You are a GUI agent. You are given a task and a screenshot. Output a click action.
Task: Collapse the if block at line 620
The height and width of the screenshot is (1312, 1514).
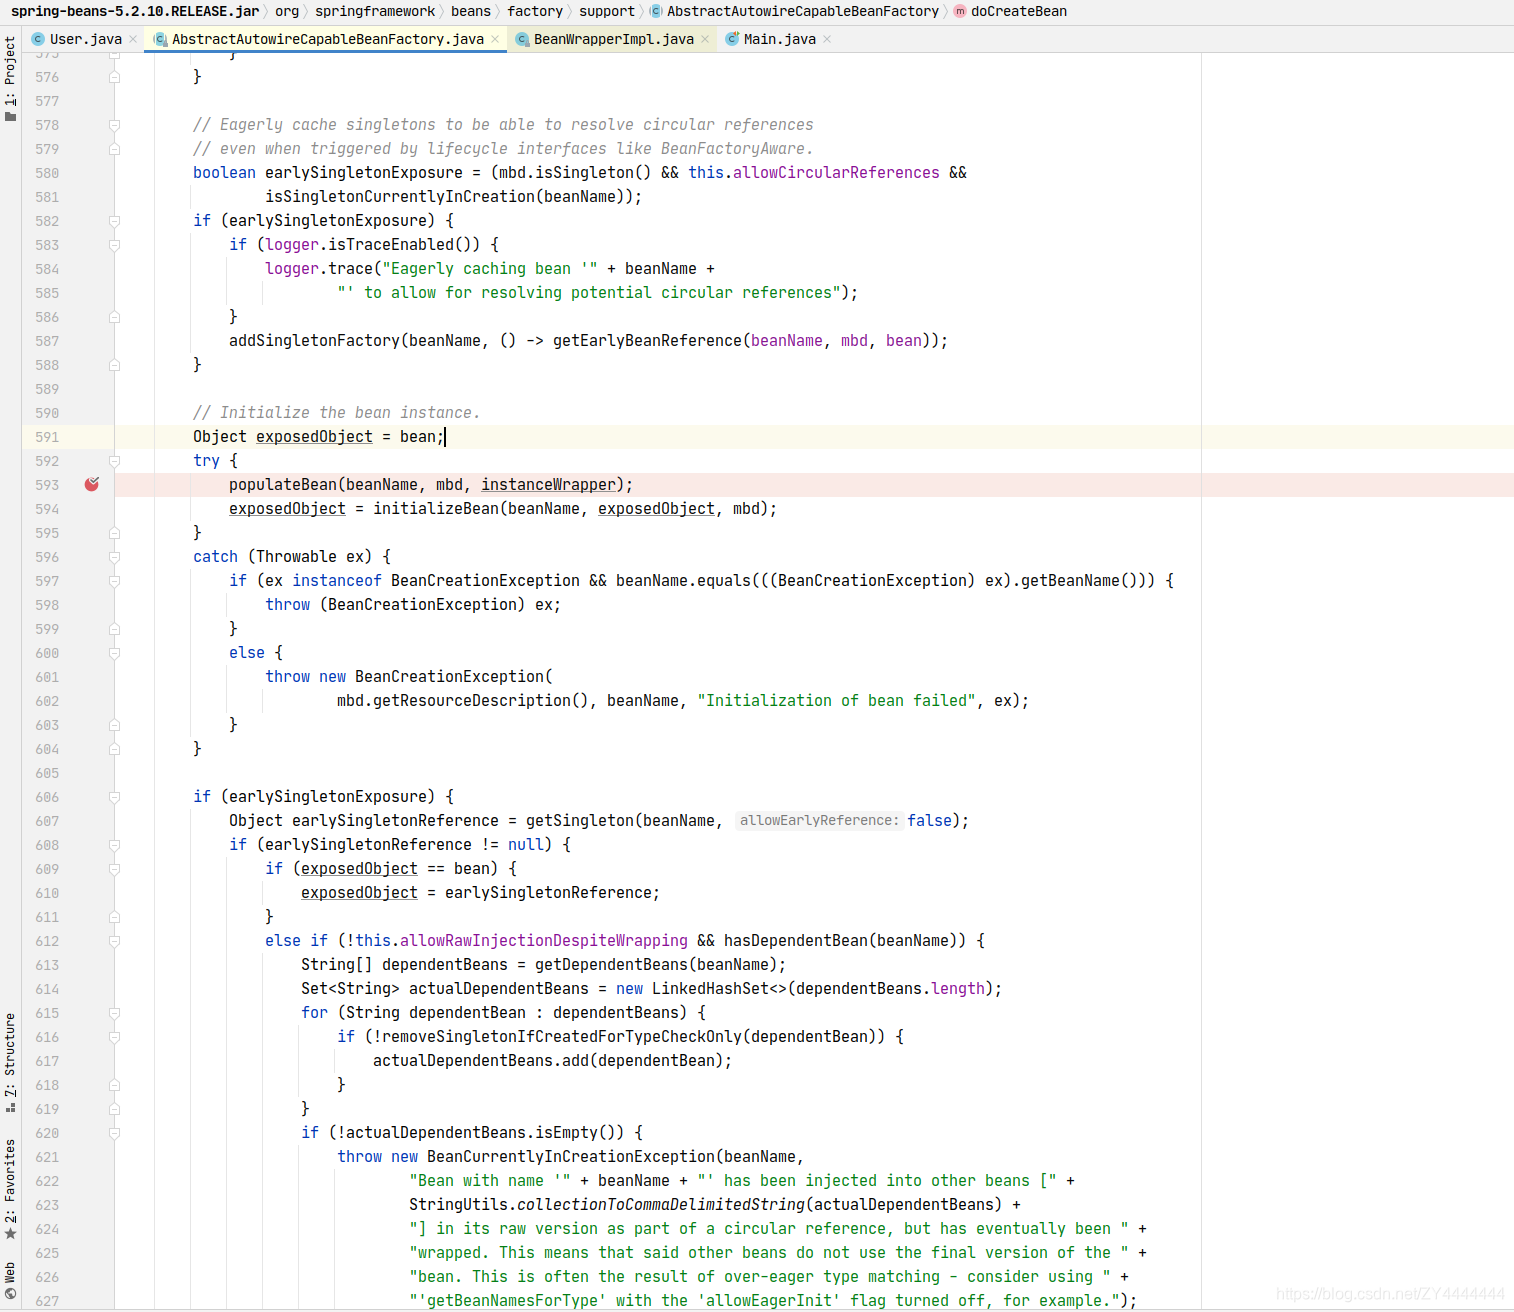point(114,1133)
